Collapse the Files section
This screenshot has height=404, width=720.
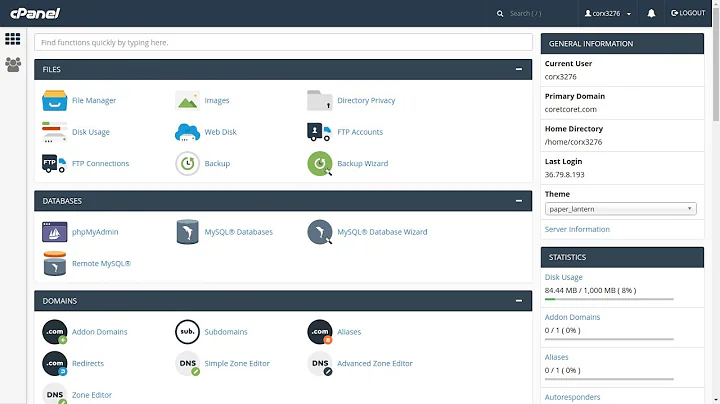click(519, 69)
